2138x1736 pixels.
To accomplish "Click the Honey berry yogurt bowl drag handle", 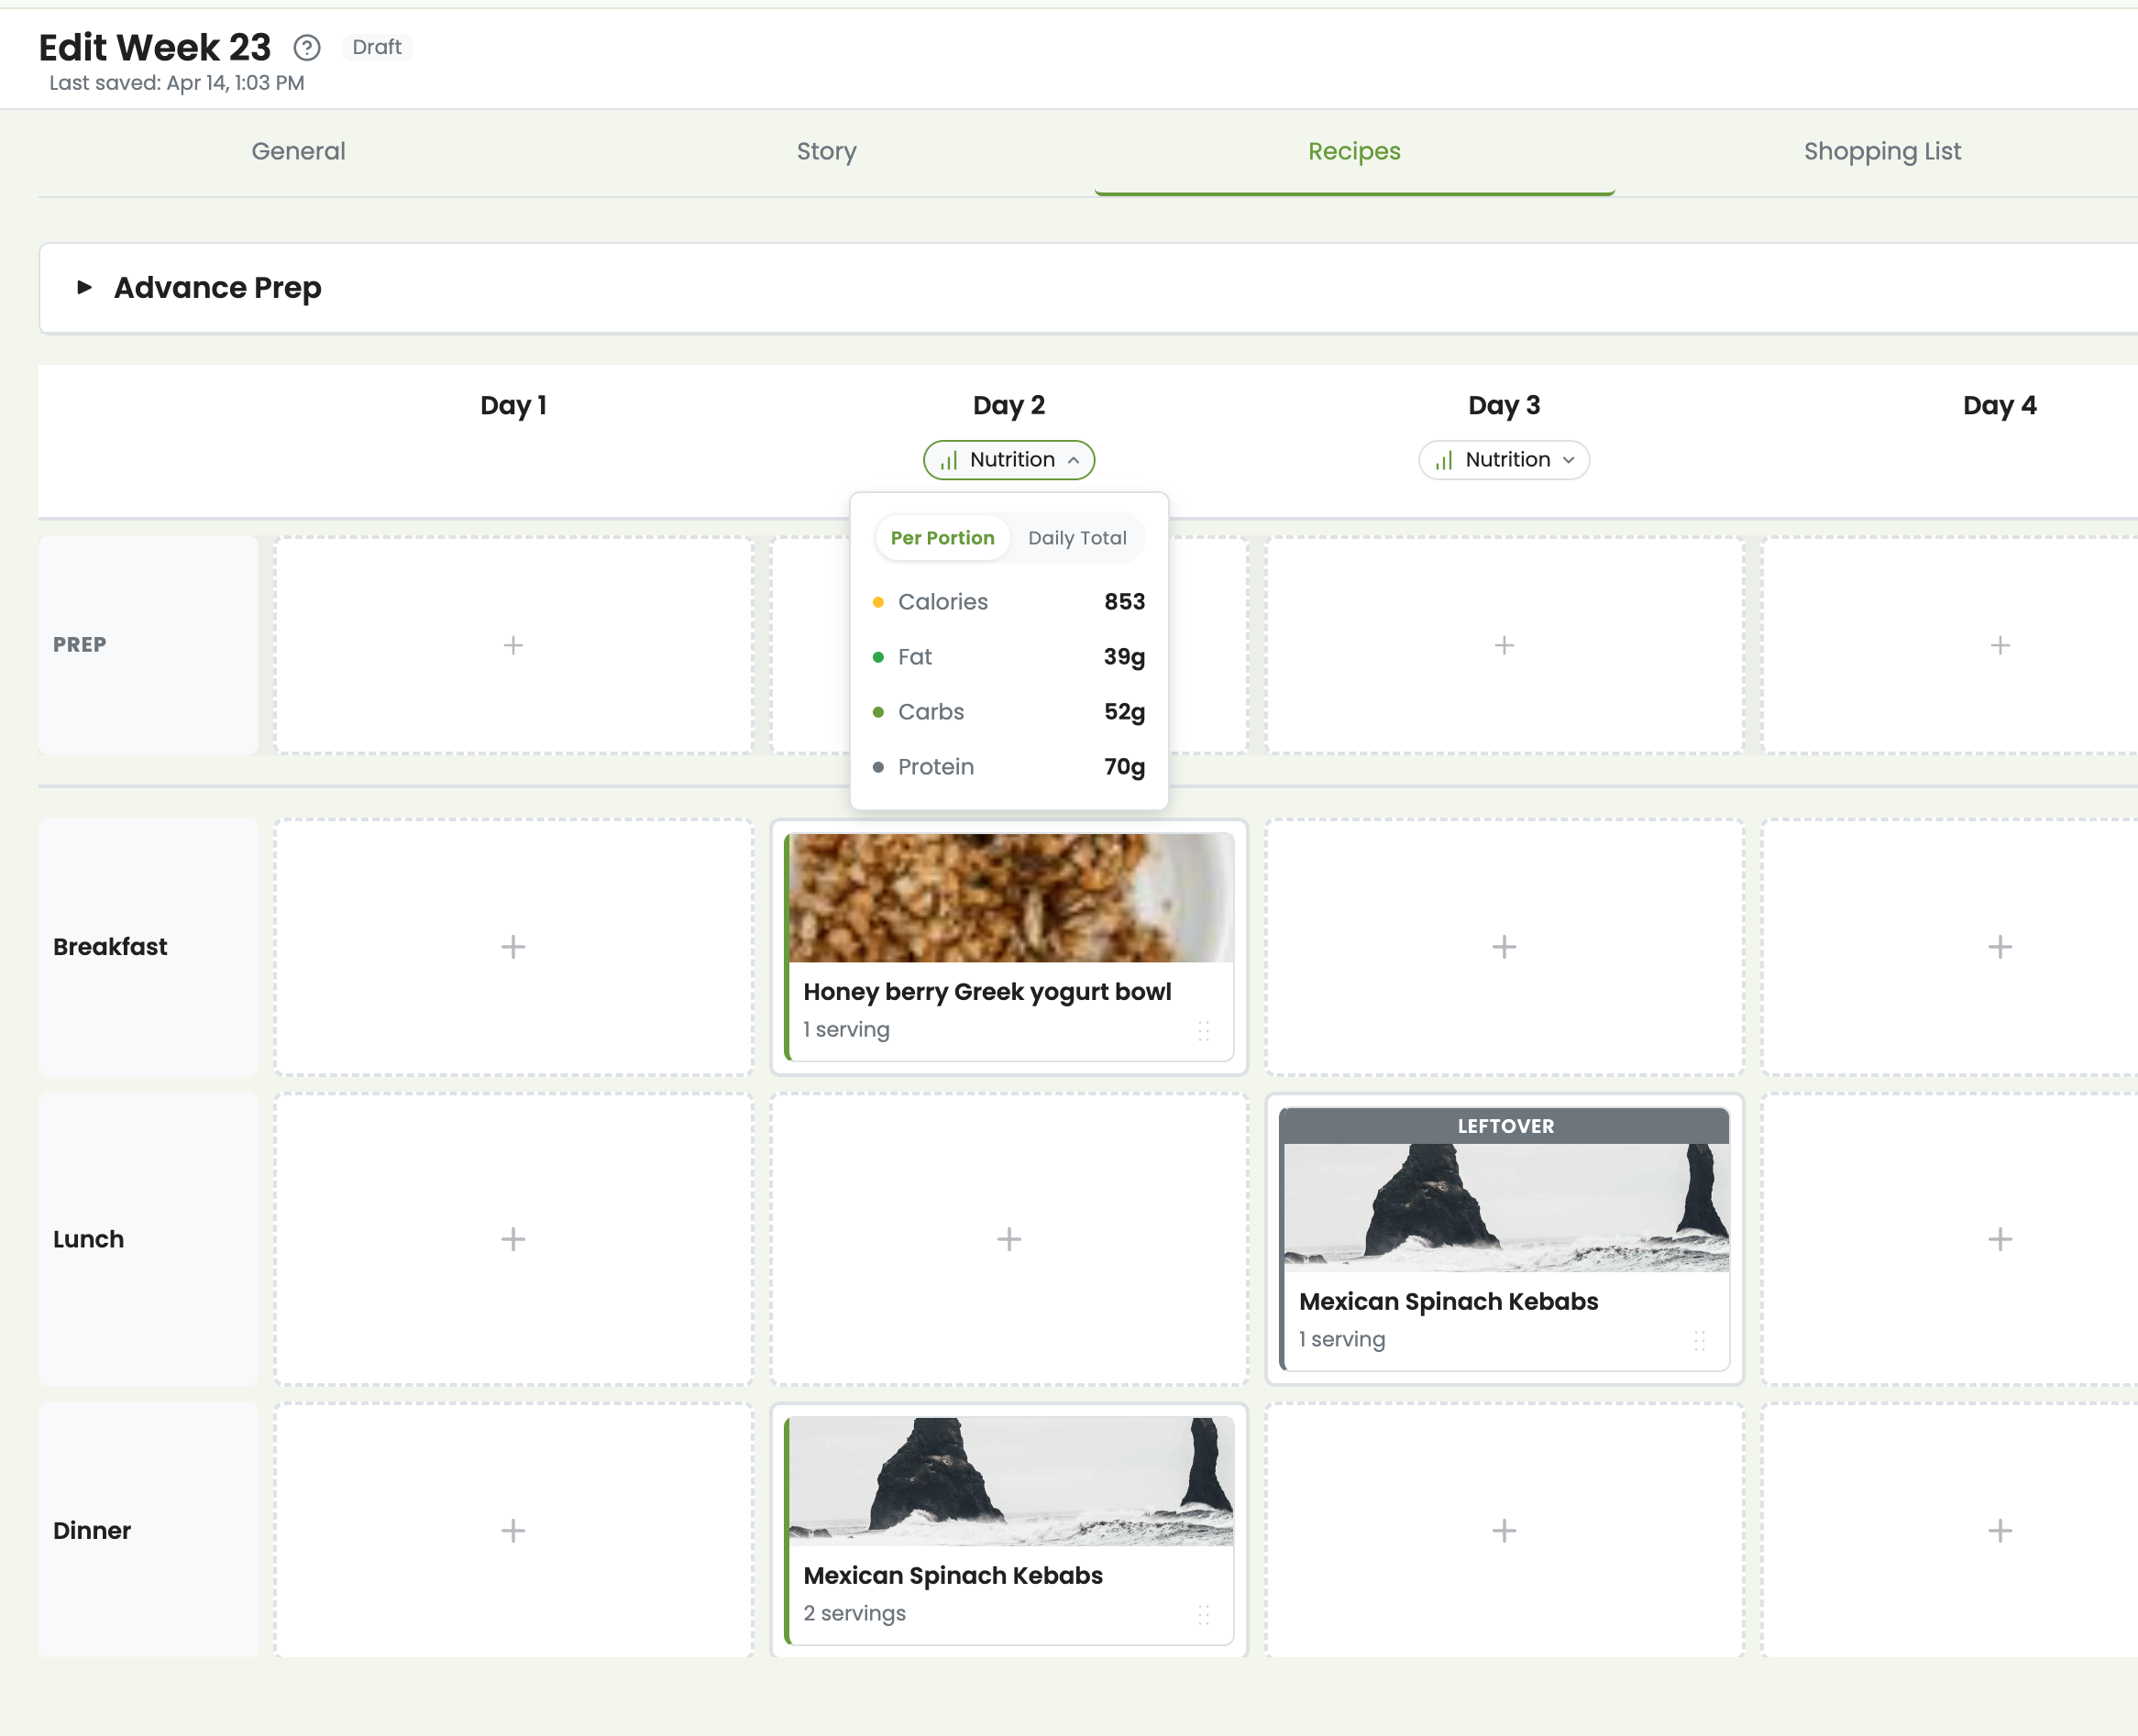I will (x=1203, y=1031).
